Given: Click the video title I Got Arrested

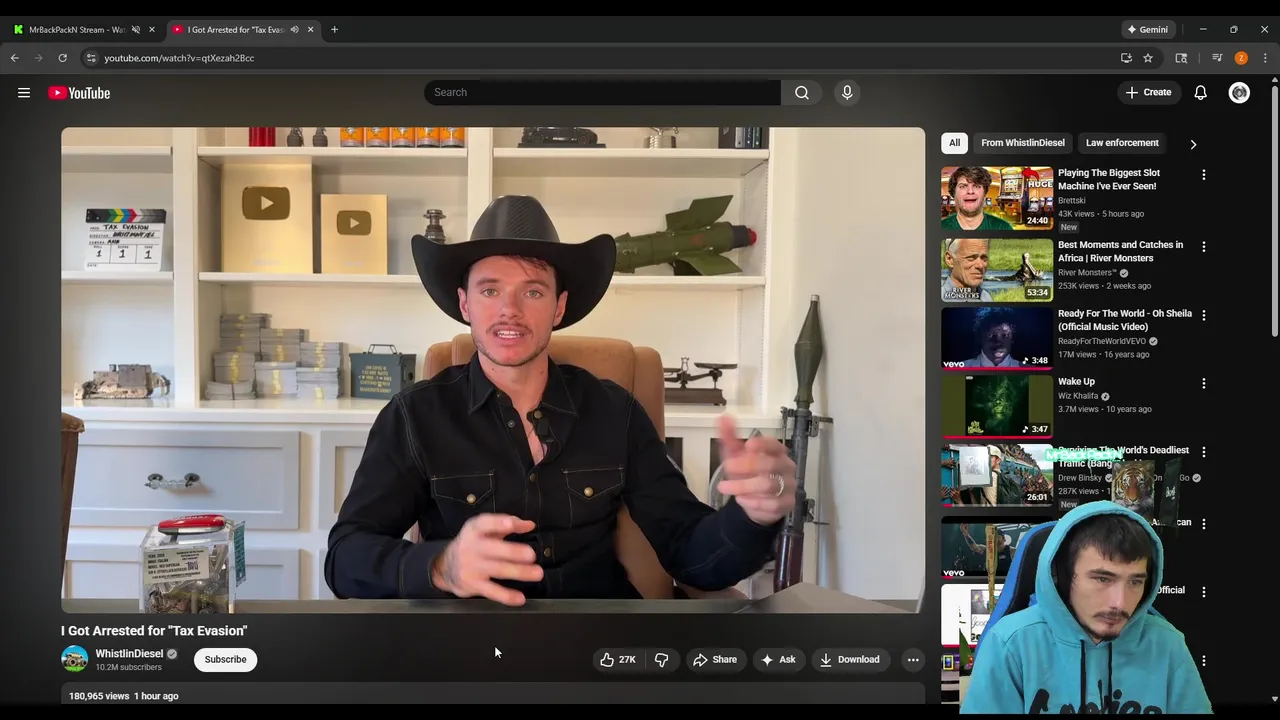Looking at the screenshot, I should [154, 631].
